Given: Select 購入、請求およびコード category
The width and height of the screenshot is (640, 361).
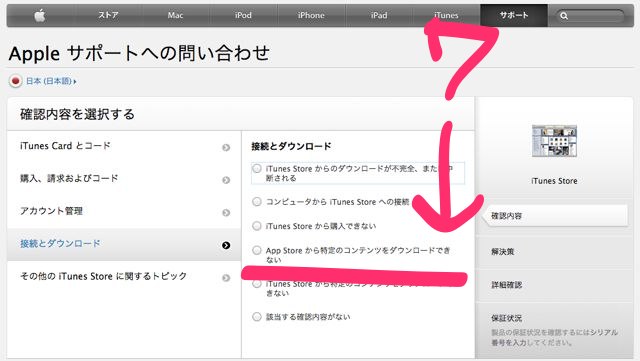Looking at the screenshot, I should point(124,179).
